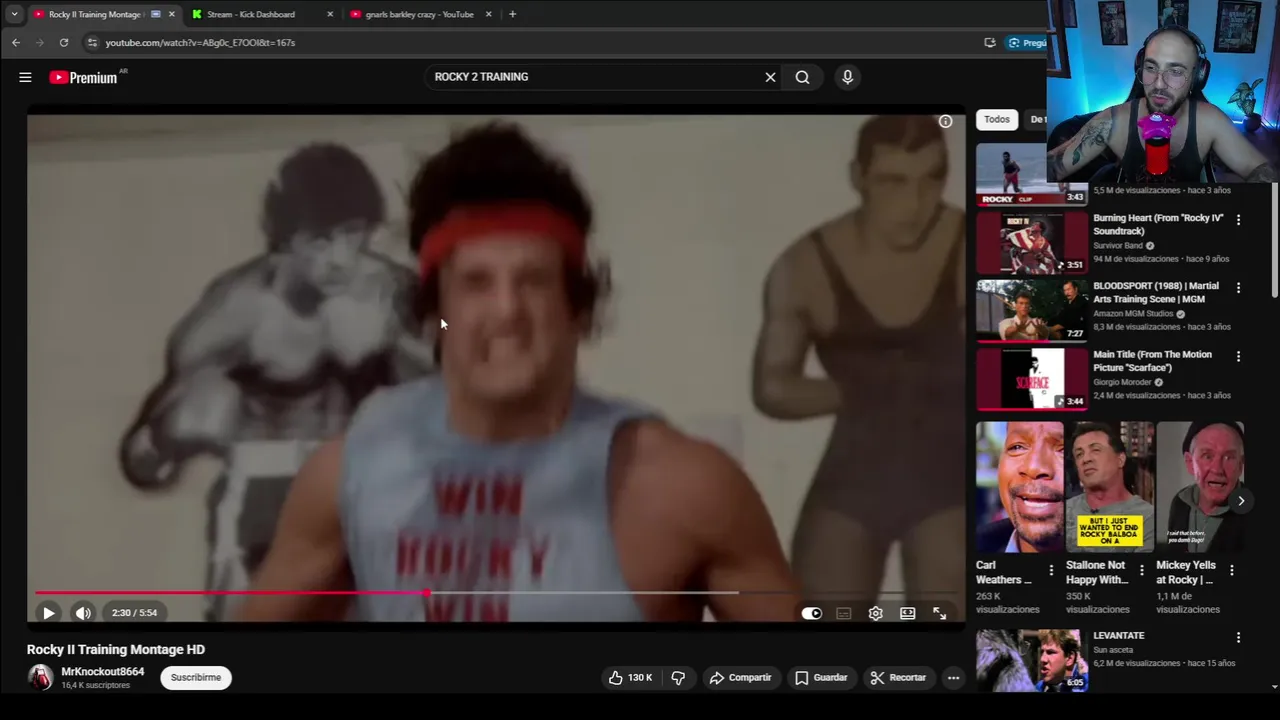Viewport: 1280px width, 720px height.
Task: Share the video via Compartir
Action: coord(740,677)
